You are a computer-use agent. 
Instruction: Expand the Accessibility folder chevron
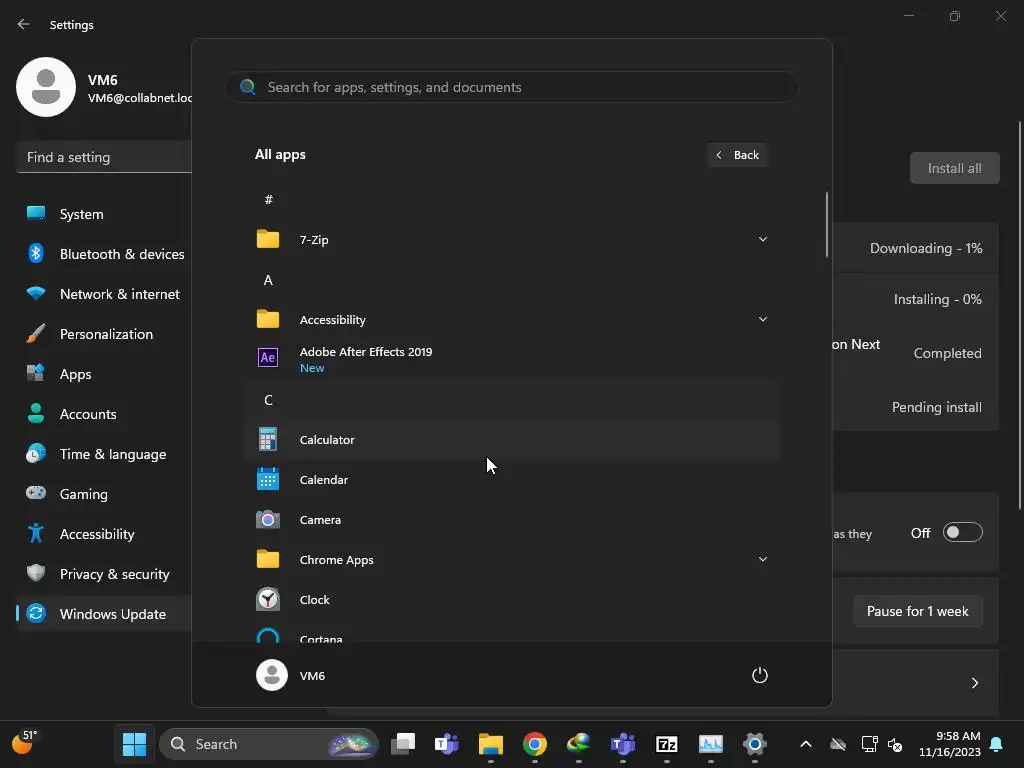click(x=762, y=319)
